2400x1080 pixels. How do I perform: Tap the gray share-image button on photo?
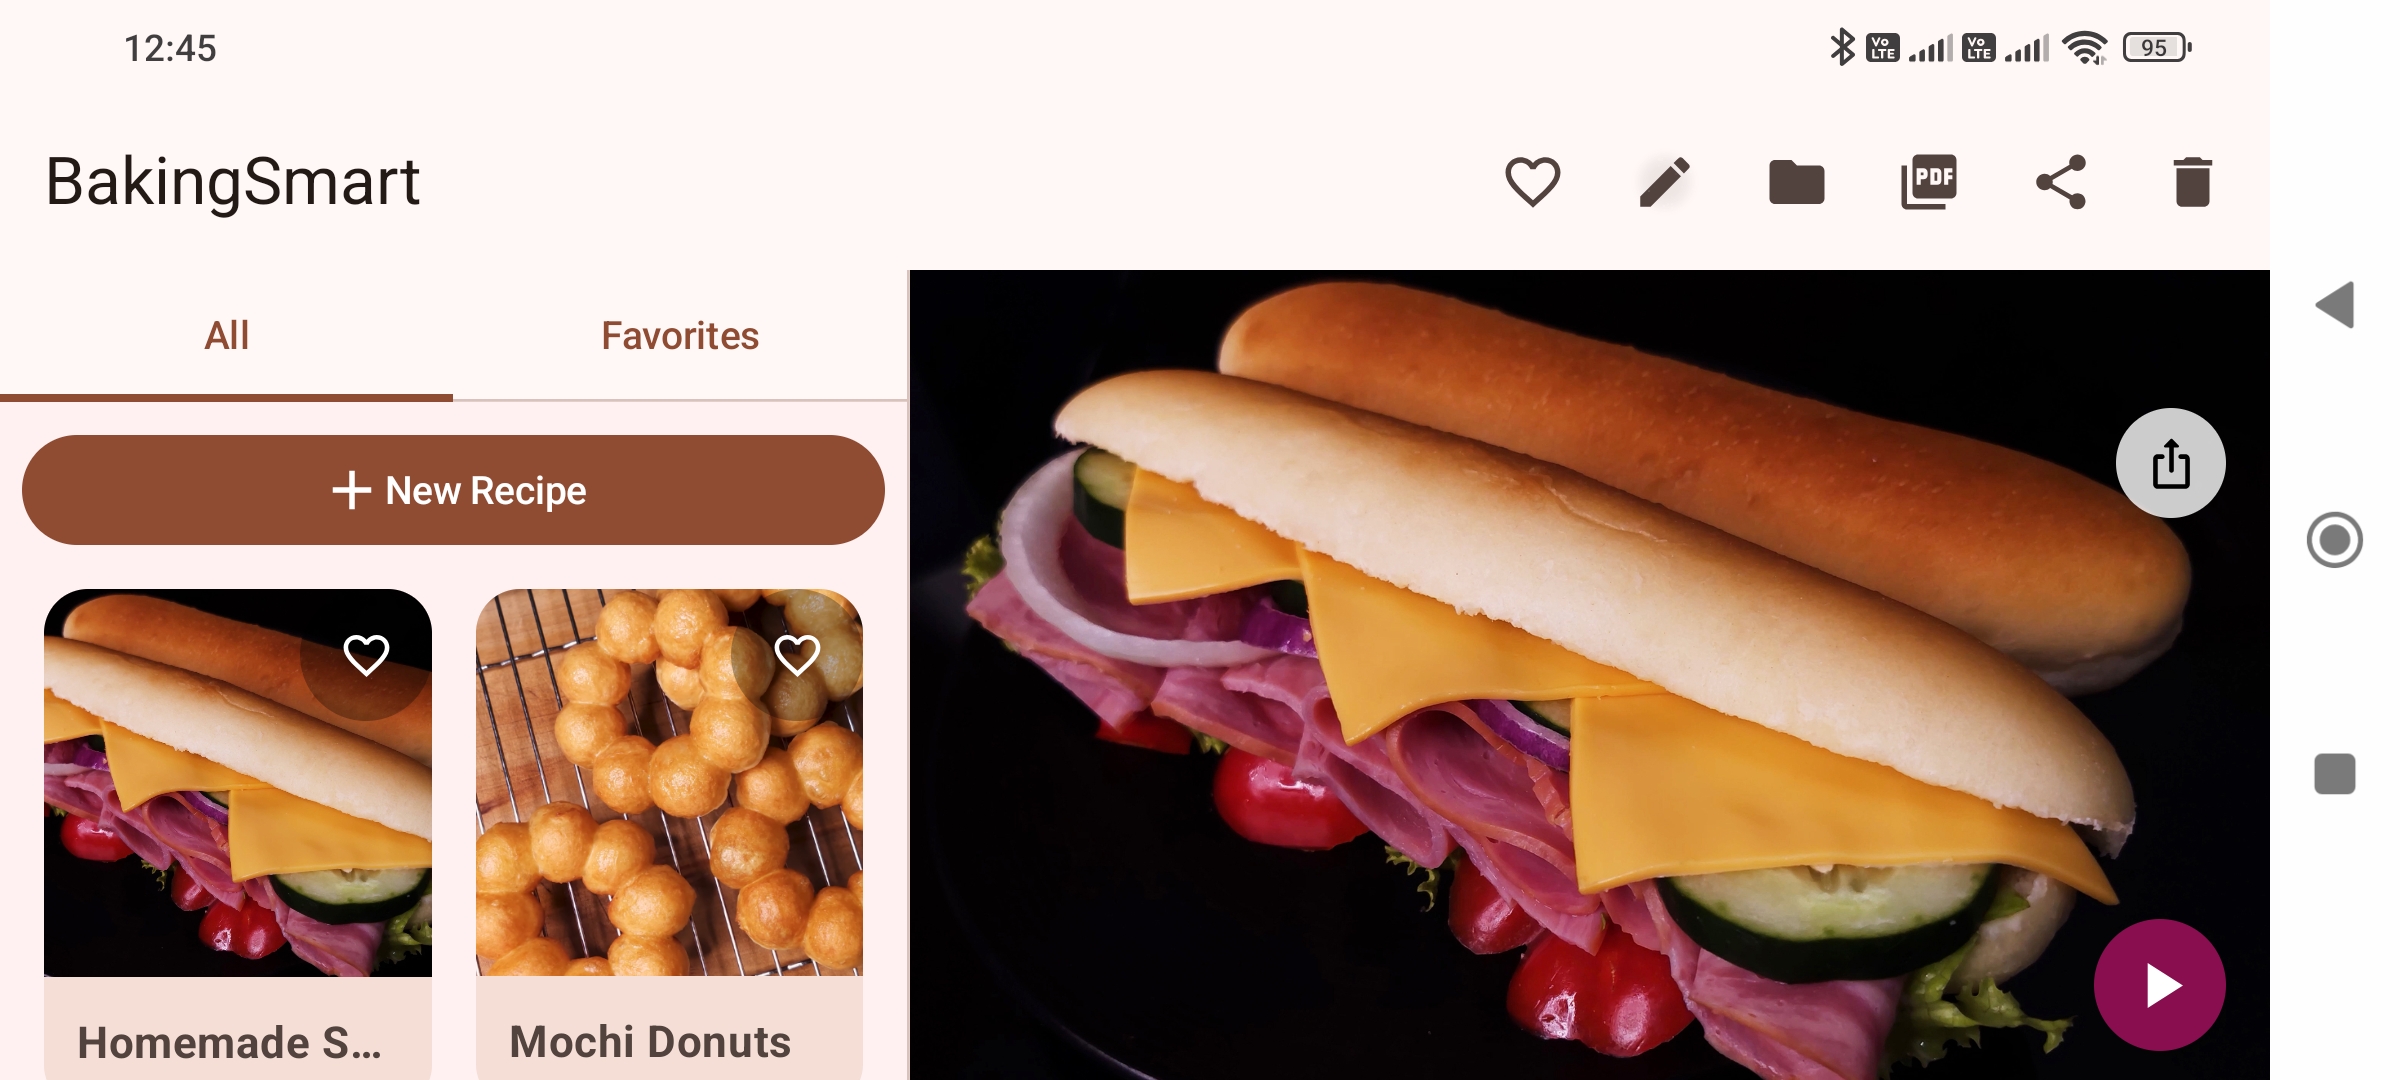tap(2170, 463)
